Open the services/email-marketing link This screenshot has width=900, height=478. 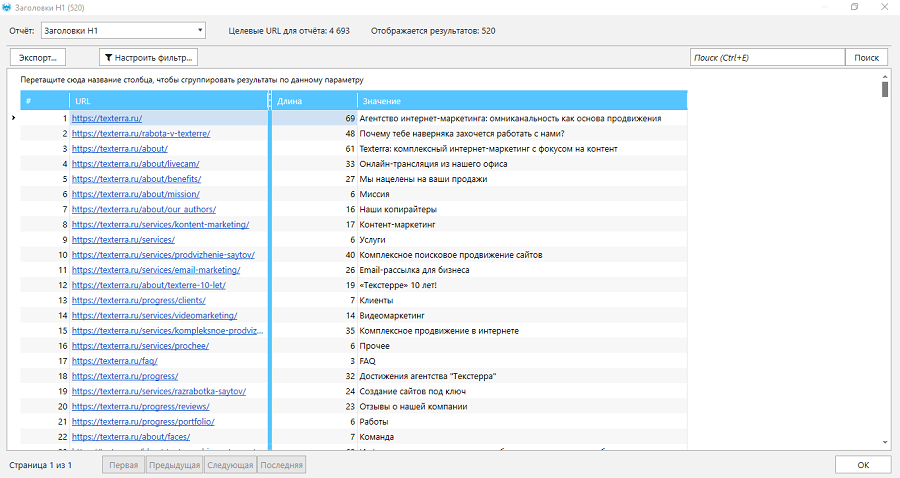pyautogui.click(x=156, y=270)
